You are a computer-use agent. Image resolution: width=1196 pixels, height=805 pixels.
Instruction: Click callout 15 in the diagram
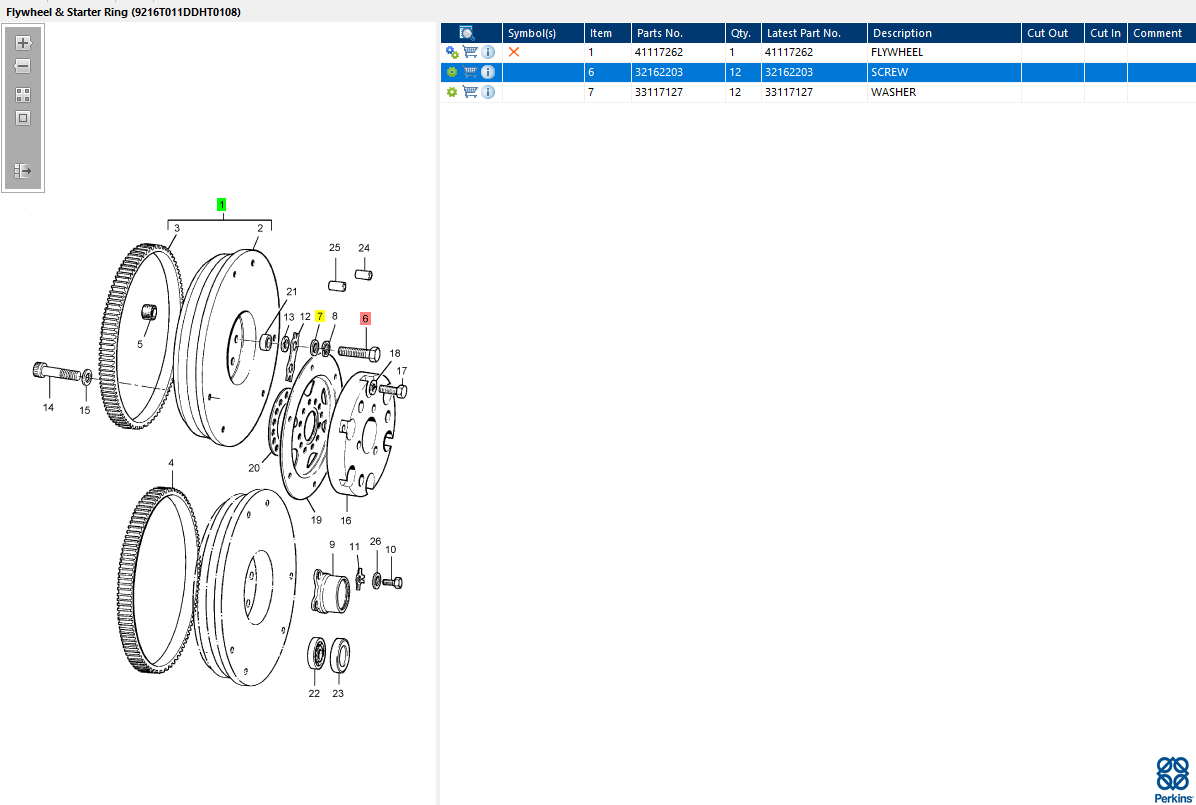(85, 411)
